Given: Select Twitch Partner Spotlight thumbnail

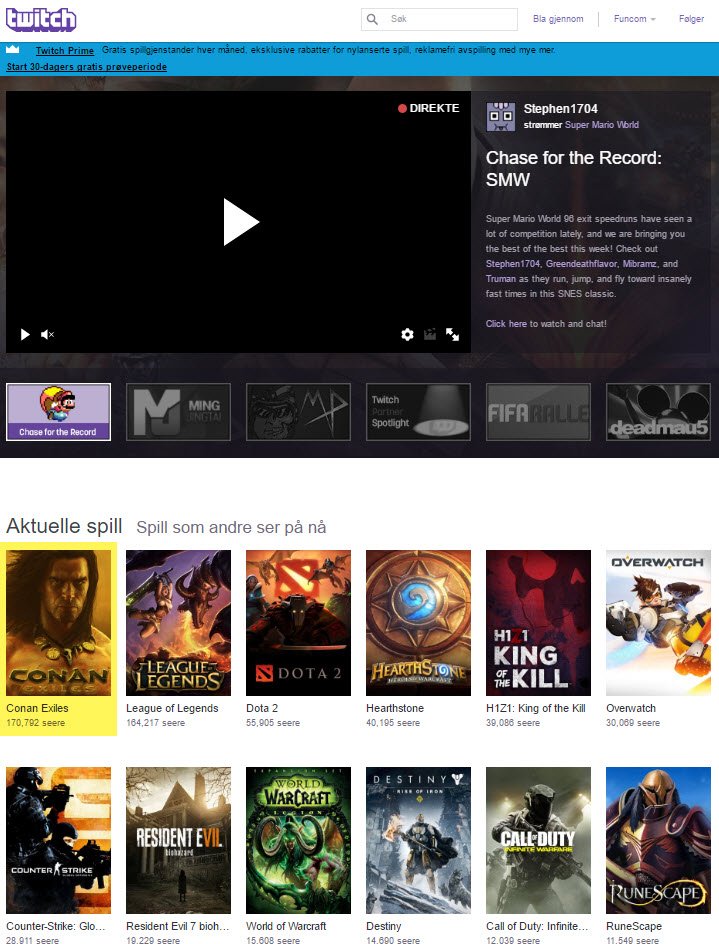Looking at the screenshot, I should (x=418, y=412).
